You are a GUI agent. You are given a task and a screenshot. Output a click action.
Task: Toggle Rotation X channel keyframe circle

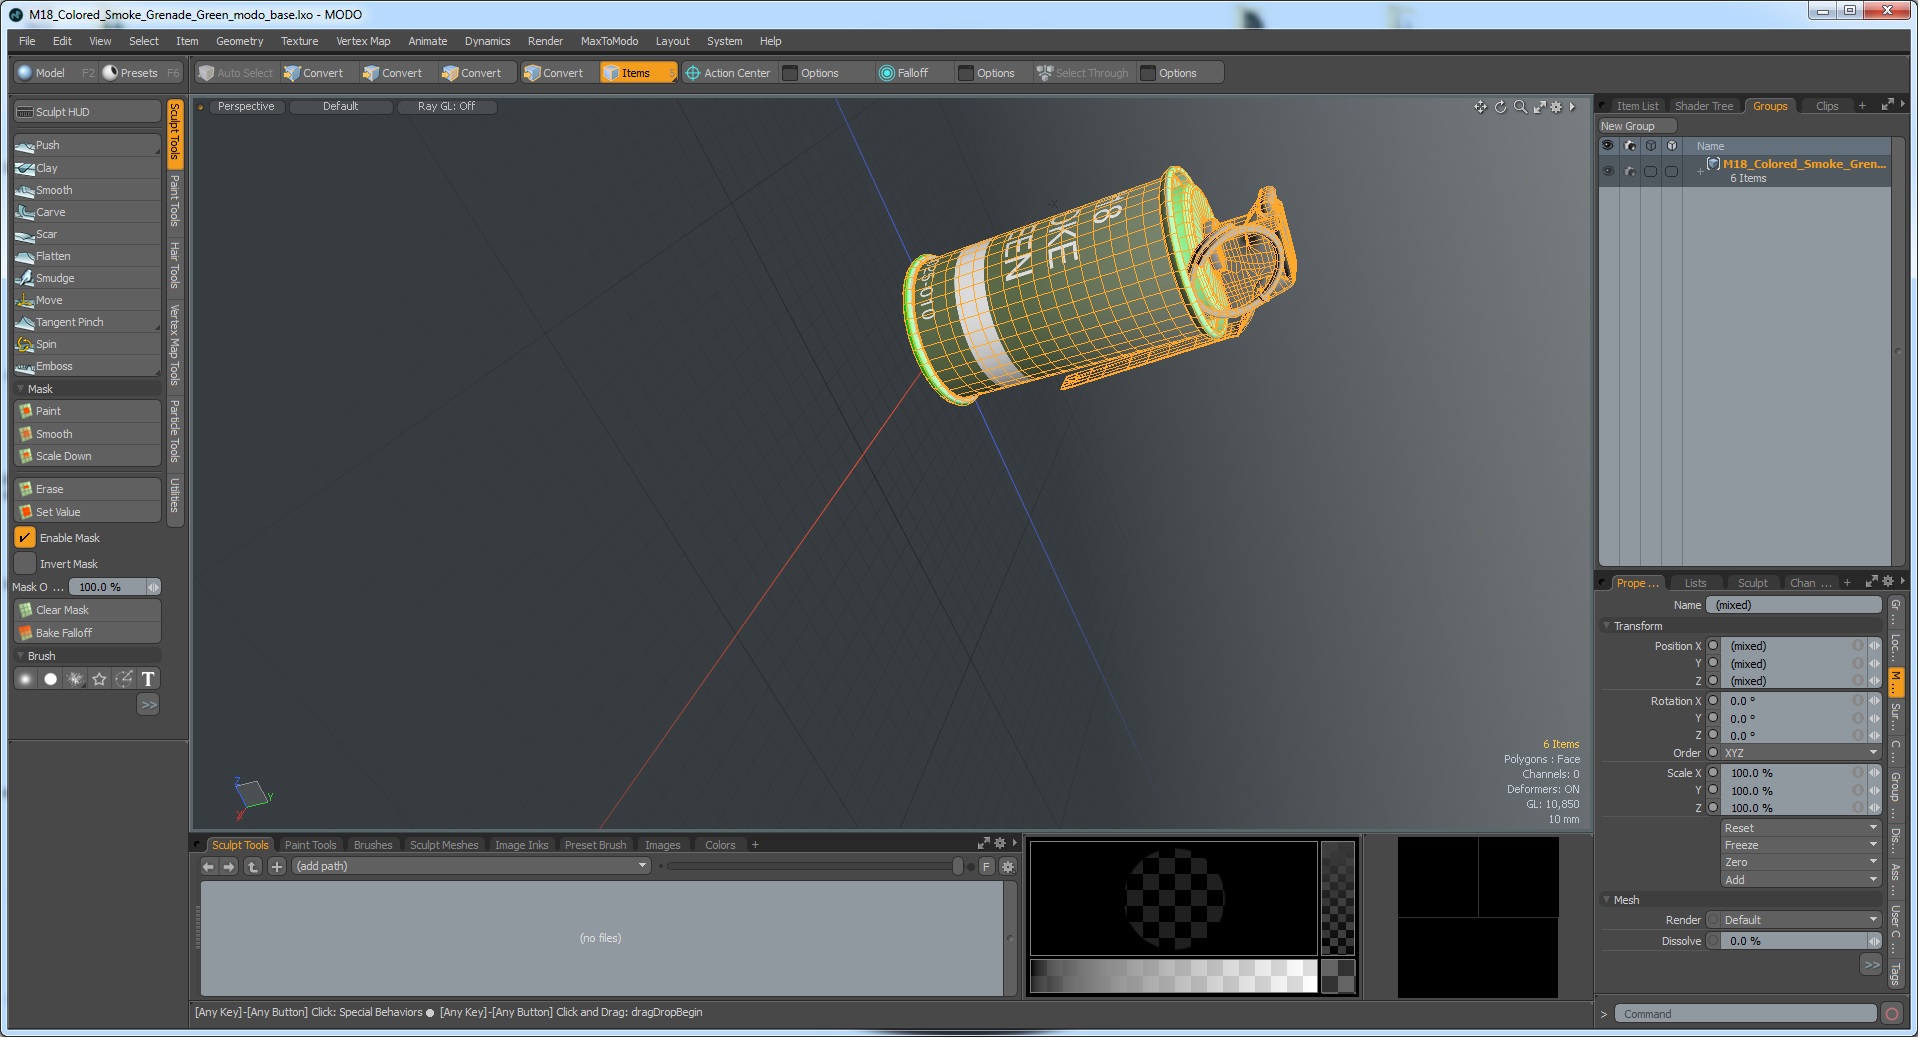(1713, 701)
